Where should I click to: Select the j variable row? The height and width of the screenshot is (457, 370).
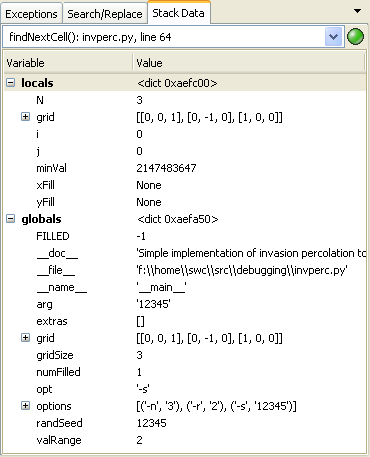(x=185, y=151)
